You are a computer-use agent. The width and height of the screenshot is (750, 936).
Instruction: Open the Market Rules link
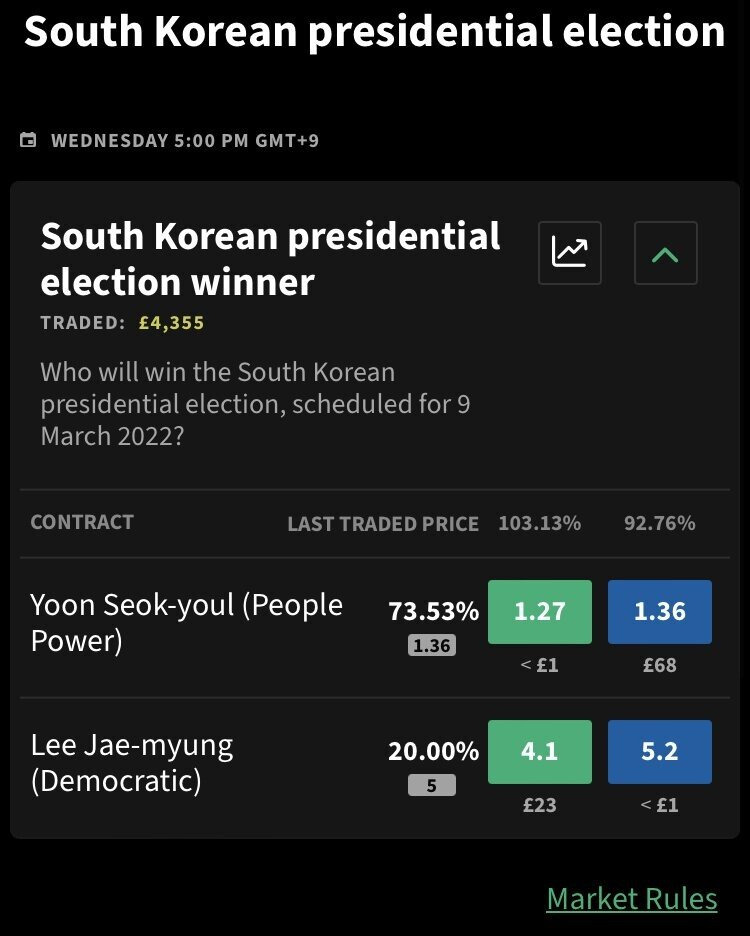(x=632, y=899)
